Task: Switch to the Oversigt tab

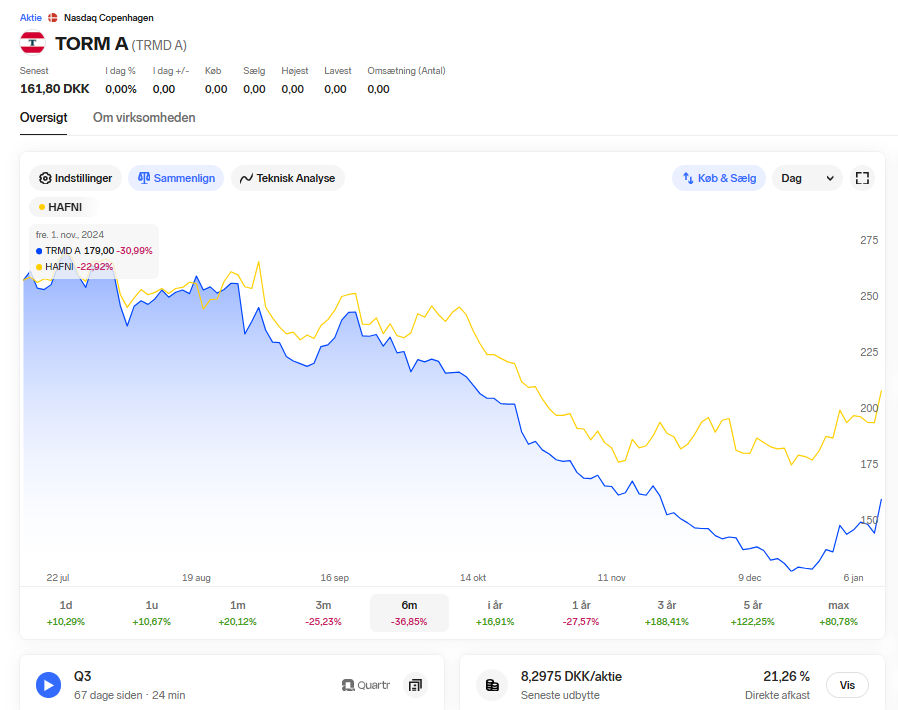Action: pos(44,117)
